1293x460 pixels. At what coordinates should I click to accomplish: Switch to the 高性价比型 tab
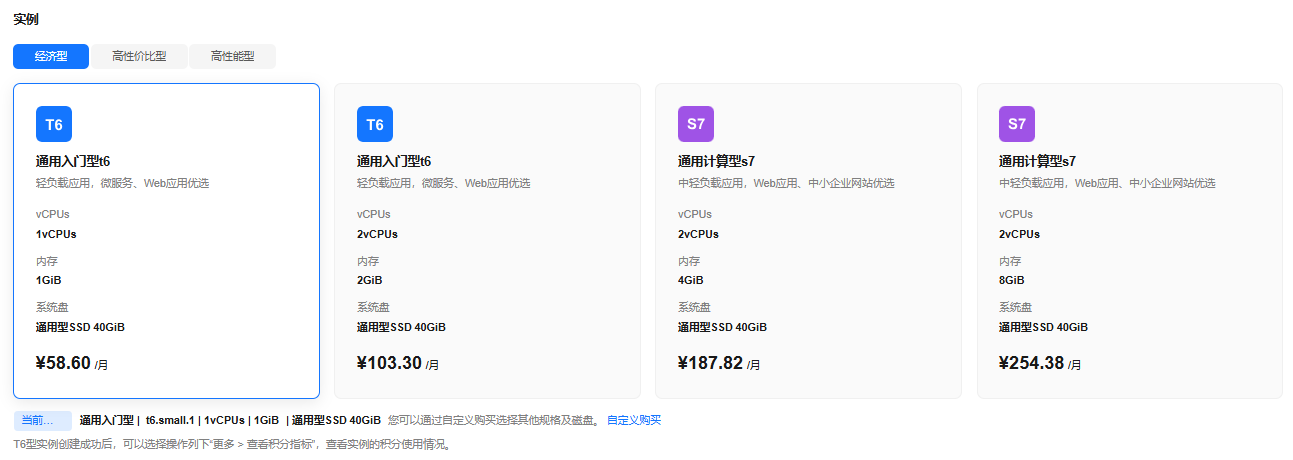point(139,57)
